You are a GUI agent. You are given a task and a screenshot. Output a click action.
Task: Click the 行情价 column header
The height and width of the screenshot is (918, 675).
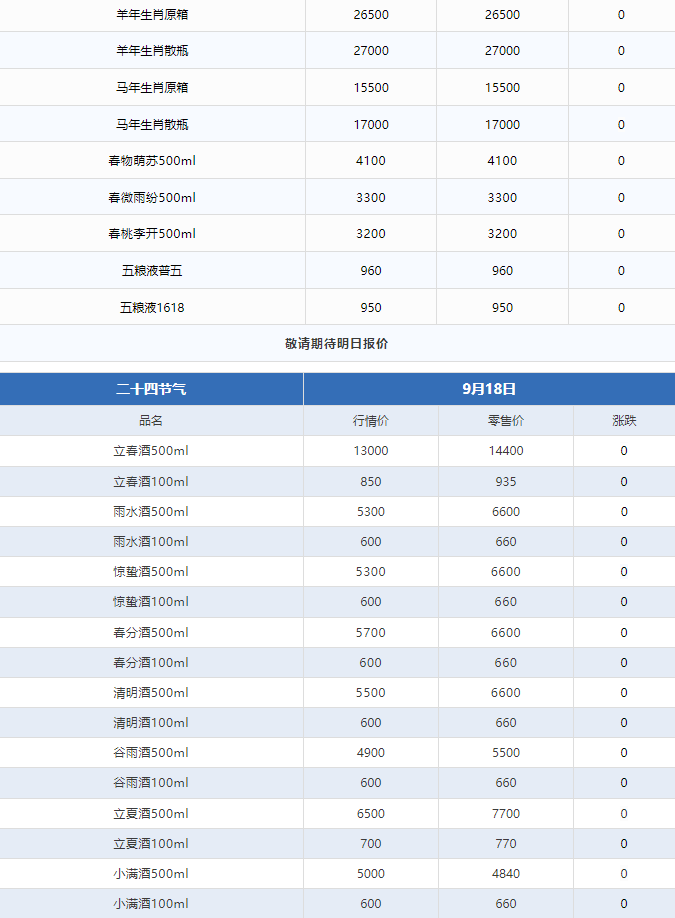click(371, 421)
